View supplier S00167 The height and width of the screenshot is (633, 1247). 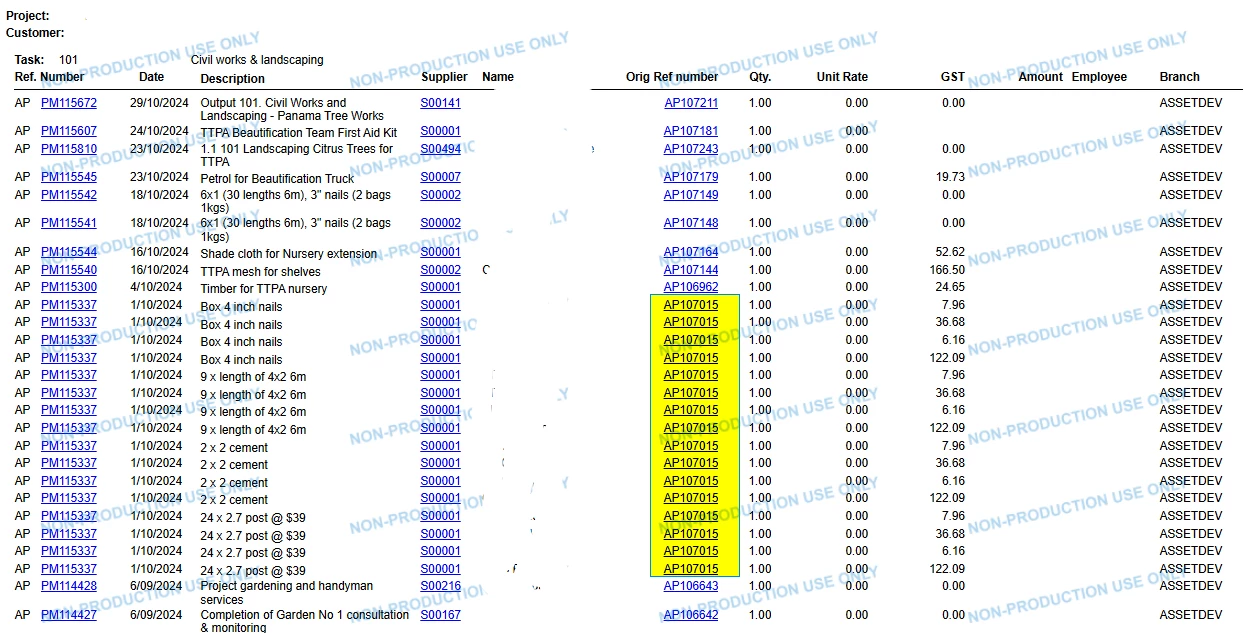(x=441, y=615)
